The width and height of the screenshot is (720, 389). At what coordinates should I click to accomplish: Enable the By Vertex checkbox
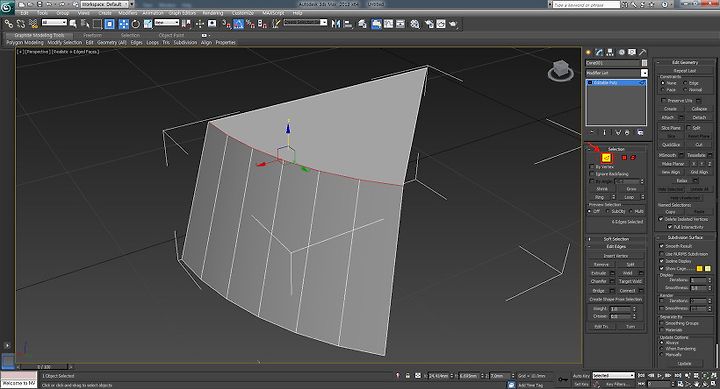coord(591,167)
